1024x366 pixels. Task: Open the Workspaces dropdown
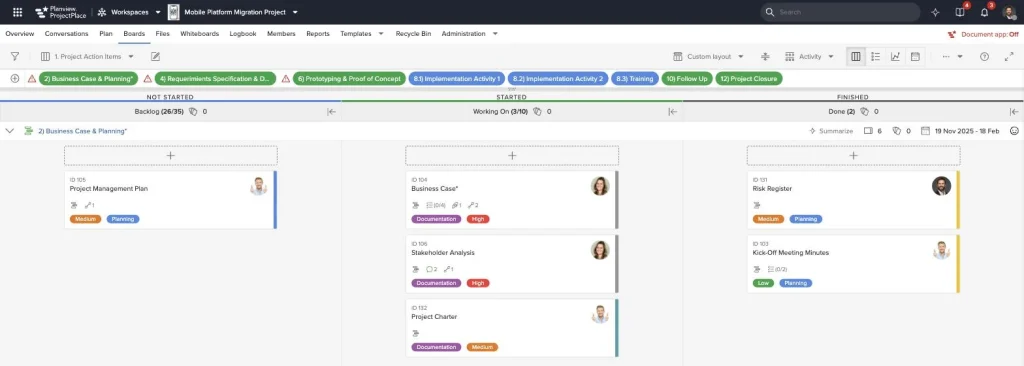pos(129,12)
